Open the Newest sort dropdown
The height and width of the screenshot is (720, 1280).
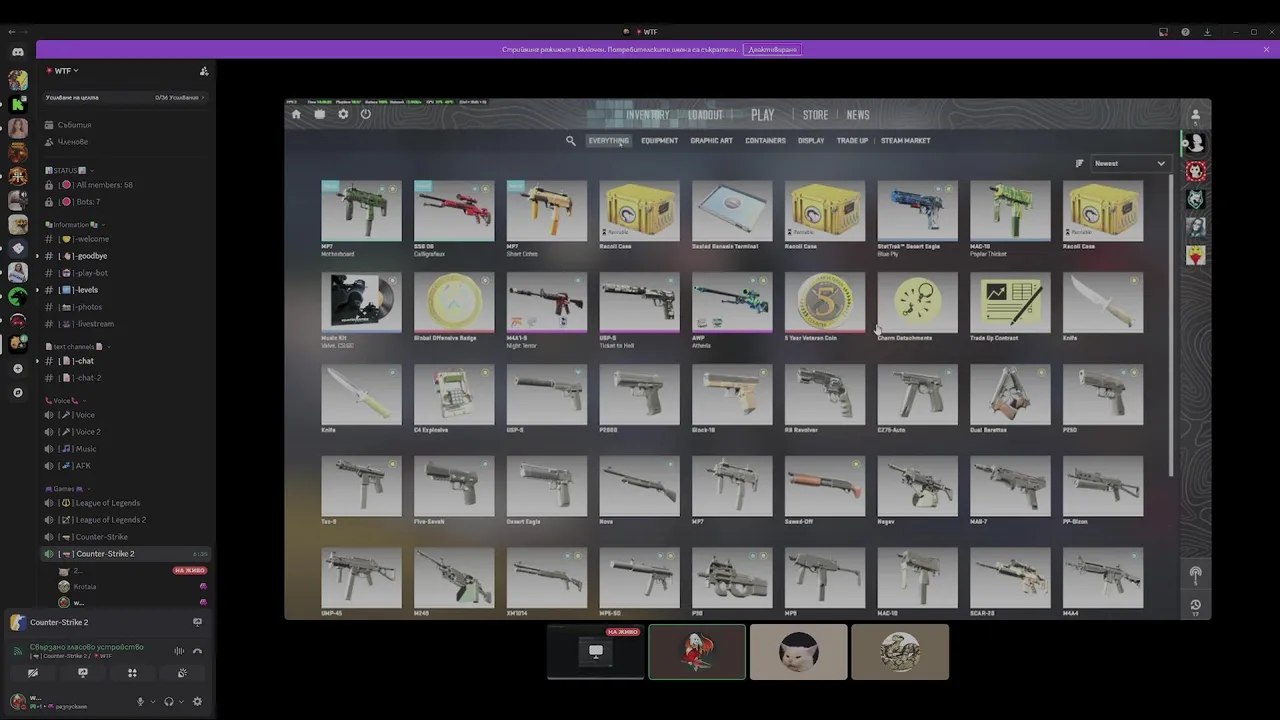tap(1130, 163)
